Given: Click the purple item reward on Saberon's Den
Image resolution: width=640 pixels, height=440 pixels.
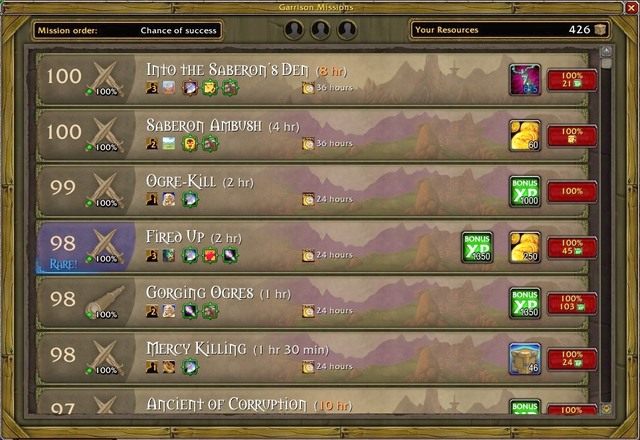Looking at the screenshot, I should [x=525, y=80].
